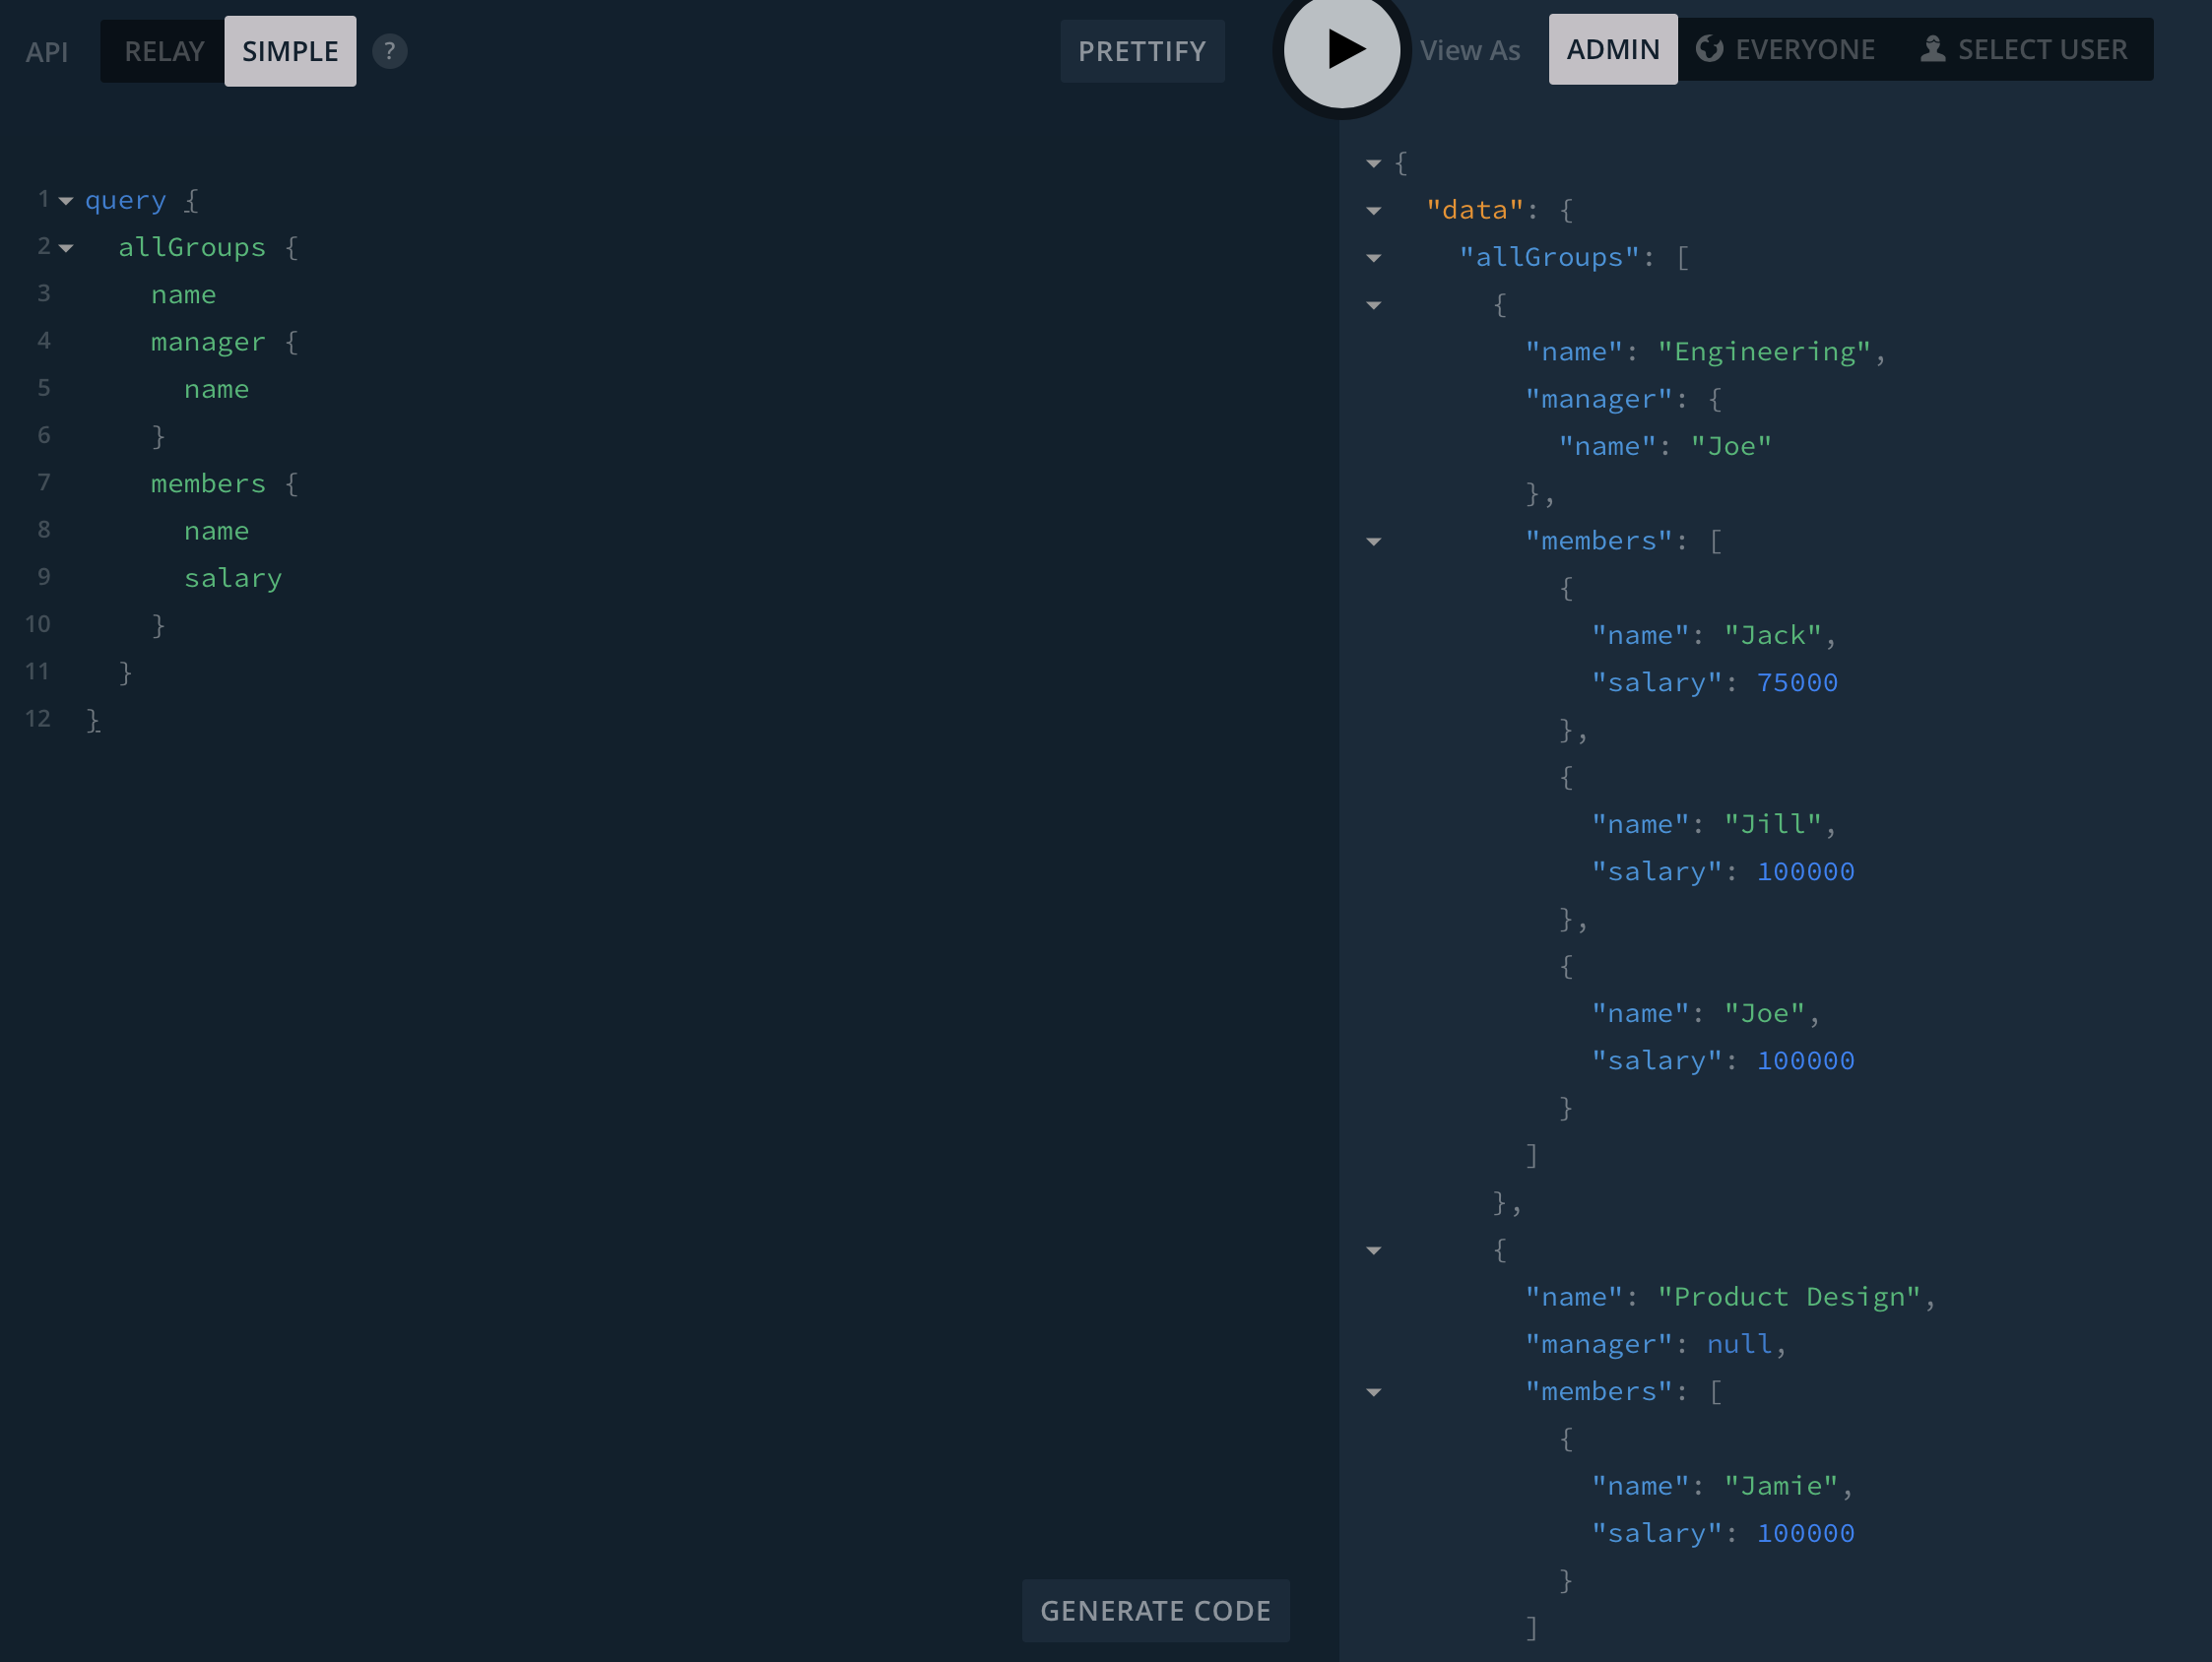Viewport: 2212px width, 1662px height.
Task: Collapse the query block on line 1
Action: tap(66, 201)
